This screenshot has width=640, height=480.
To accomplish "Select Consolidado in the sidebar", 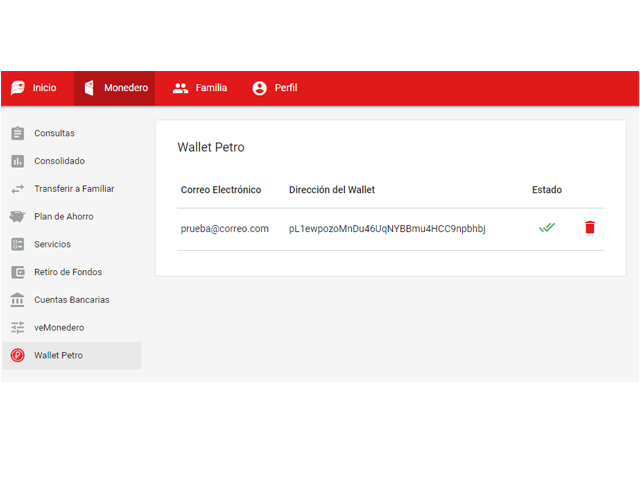I will click(71, 161).
